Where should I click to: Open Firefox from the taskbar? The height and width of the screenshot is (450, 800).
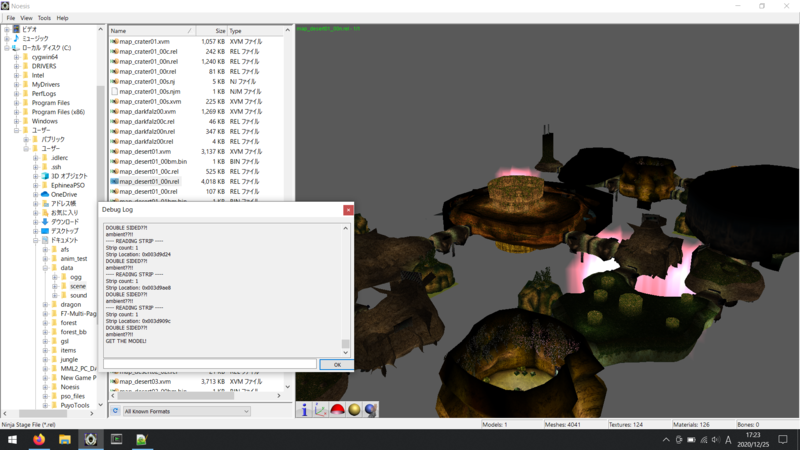39,439
